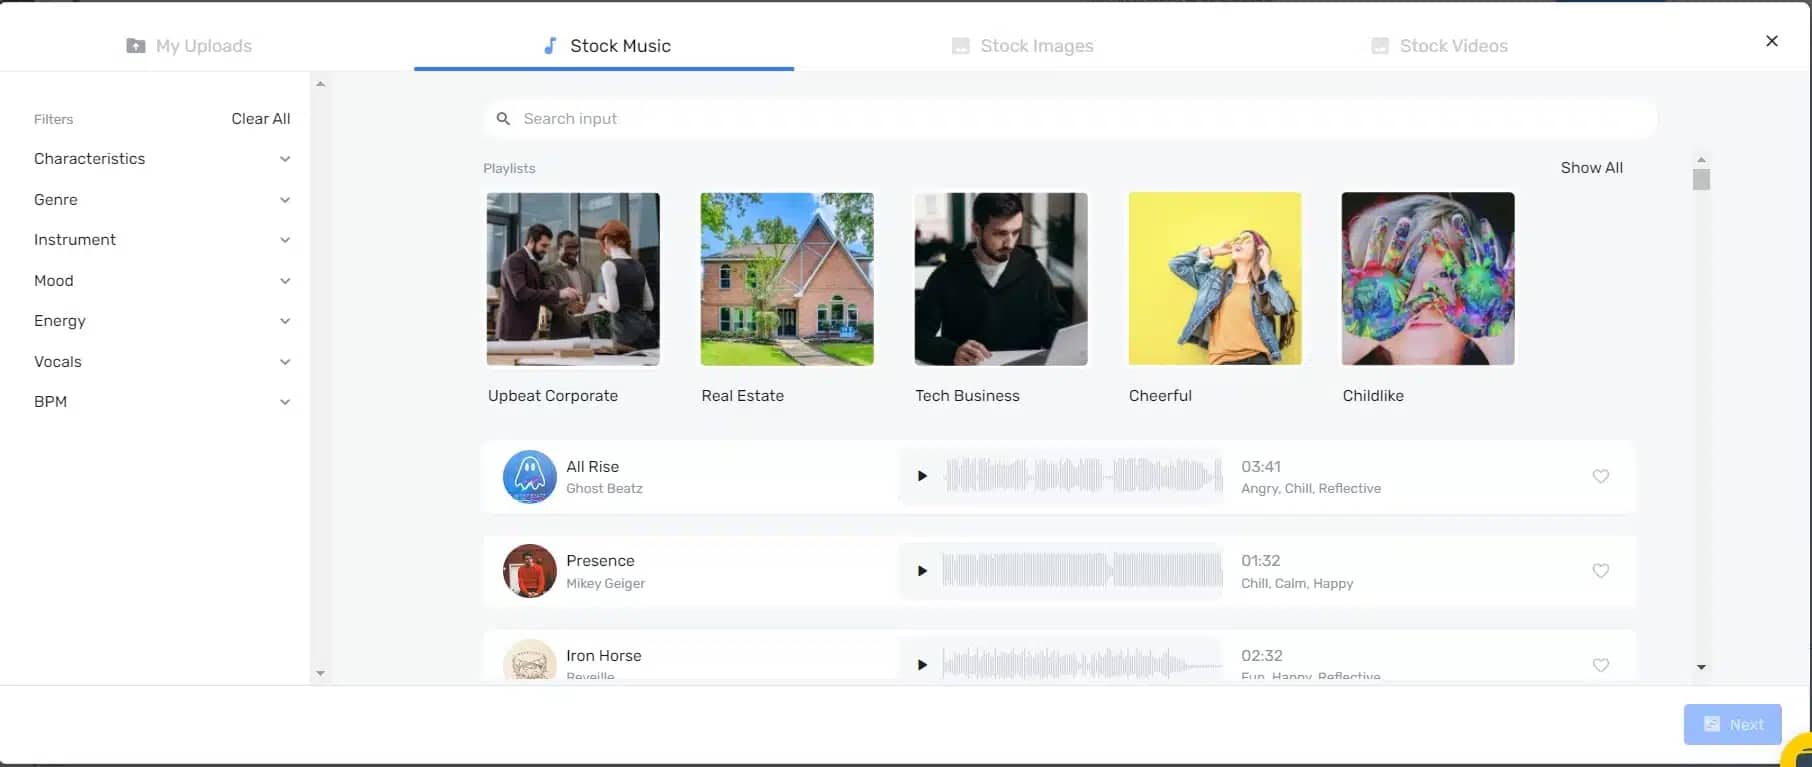Screen dimensions: 1812x767
Task: Play the All Rise track
Action: pos(922,476)
